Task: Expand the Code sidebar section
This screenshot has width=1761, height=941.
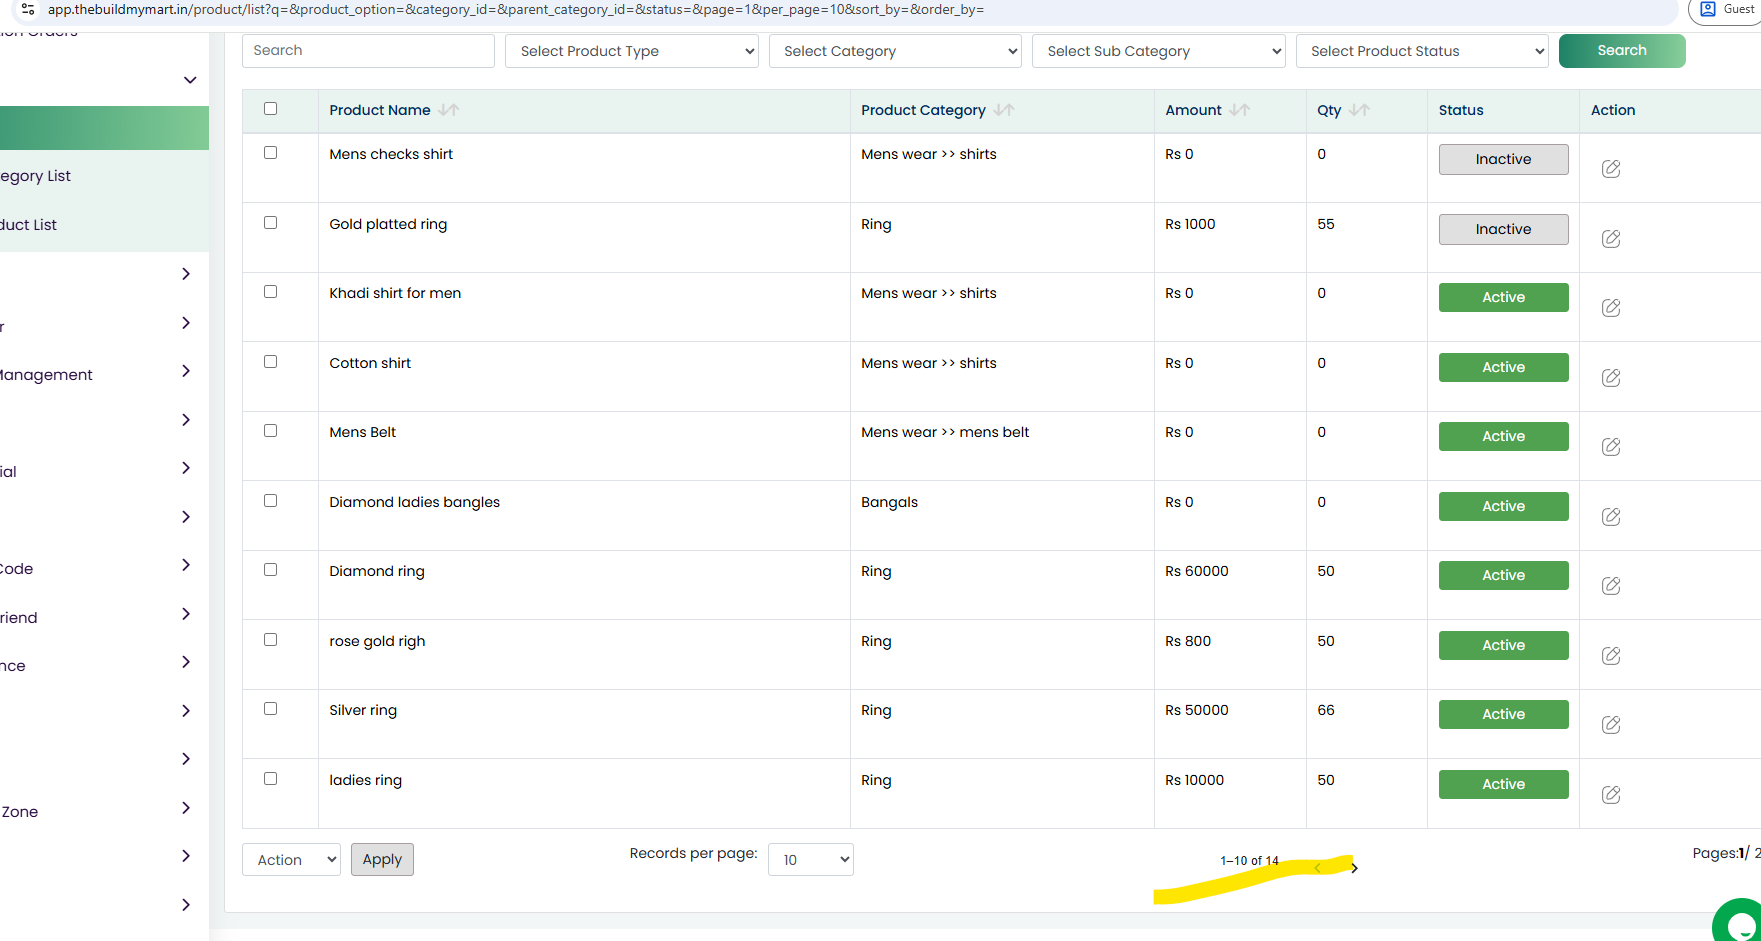Action: (186, 565)
